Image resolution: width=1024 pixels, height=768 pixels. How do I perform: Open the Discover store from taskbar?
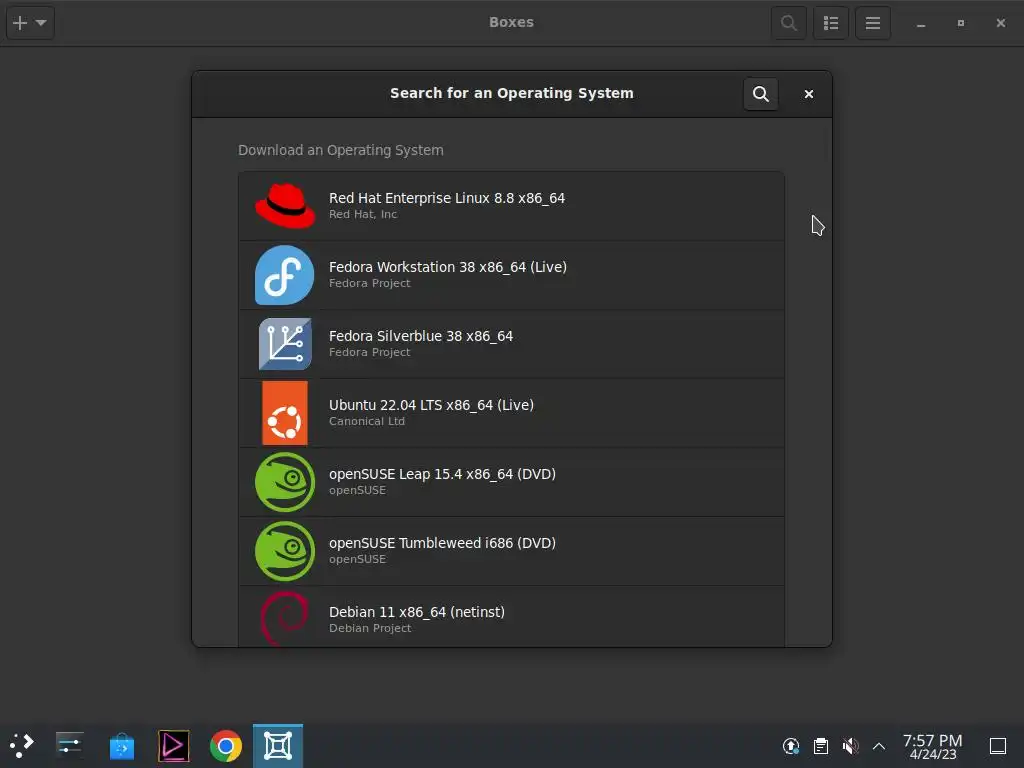coord(121,745)
